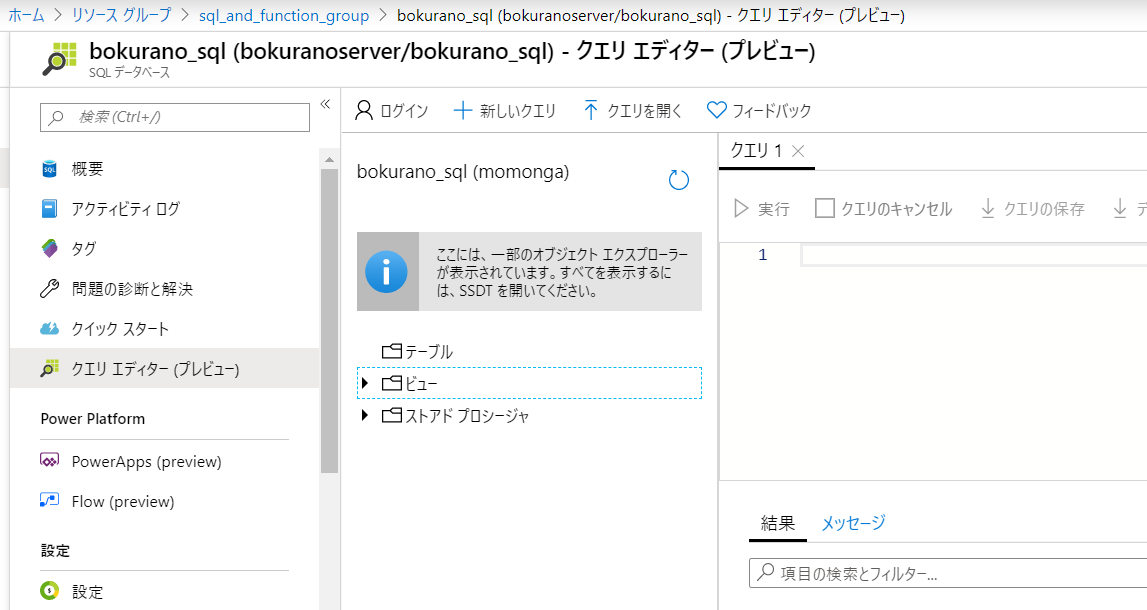1147x610 pixels.
Task: Click inside the 項目の検索とフィルター field
Action: [900, 572]
